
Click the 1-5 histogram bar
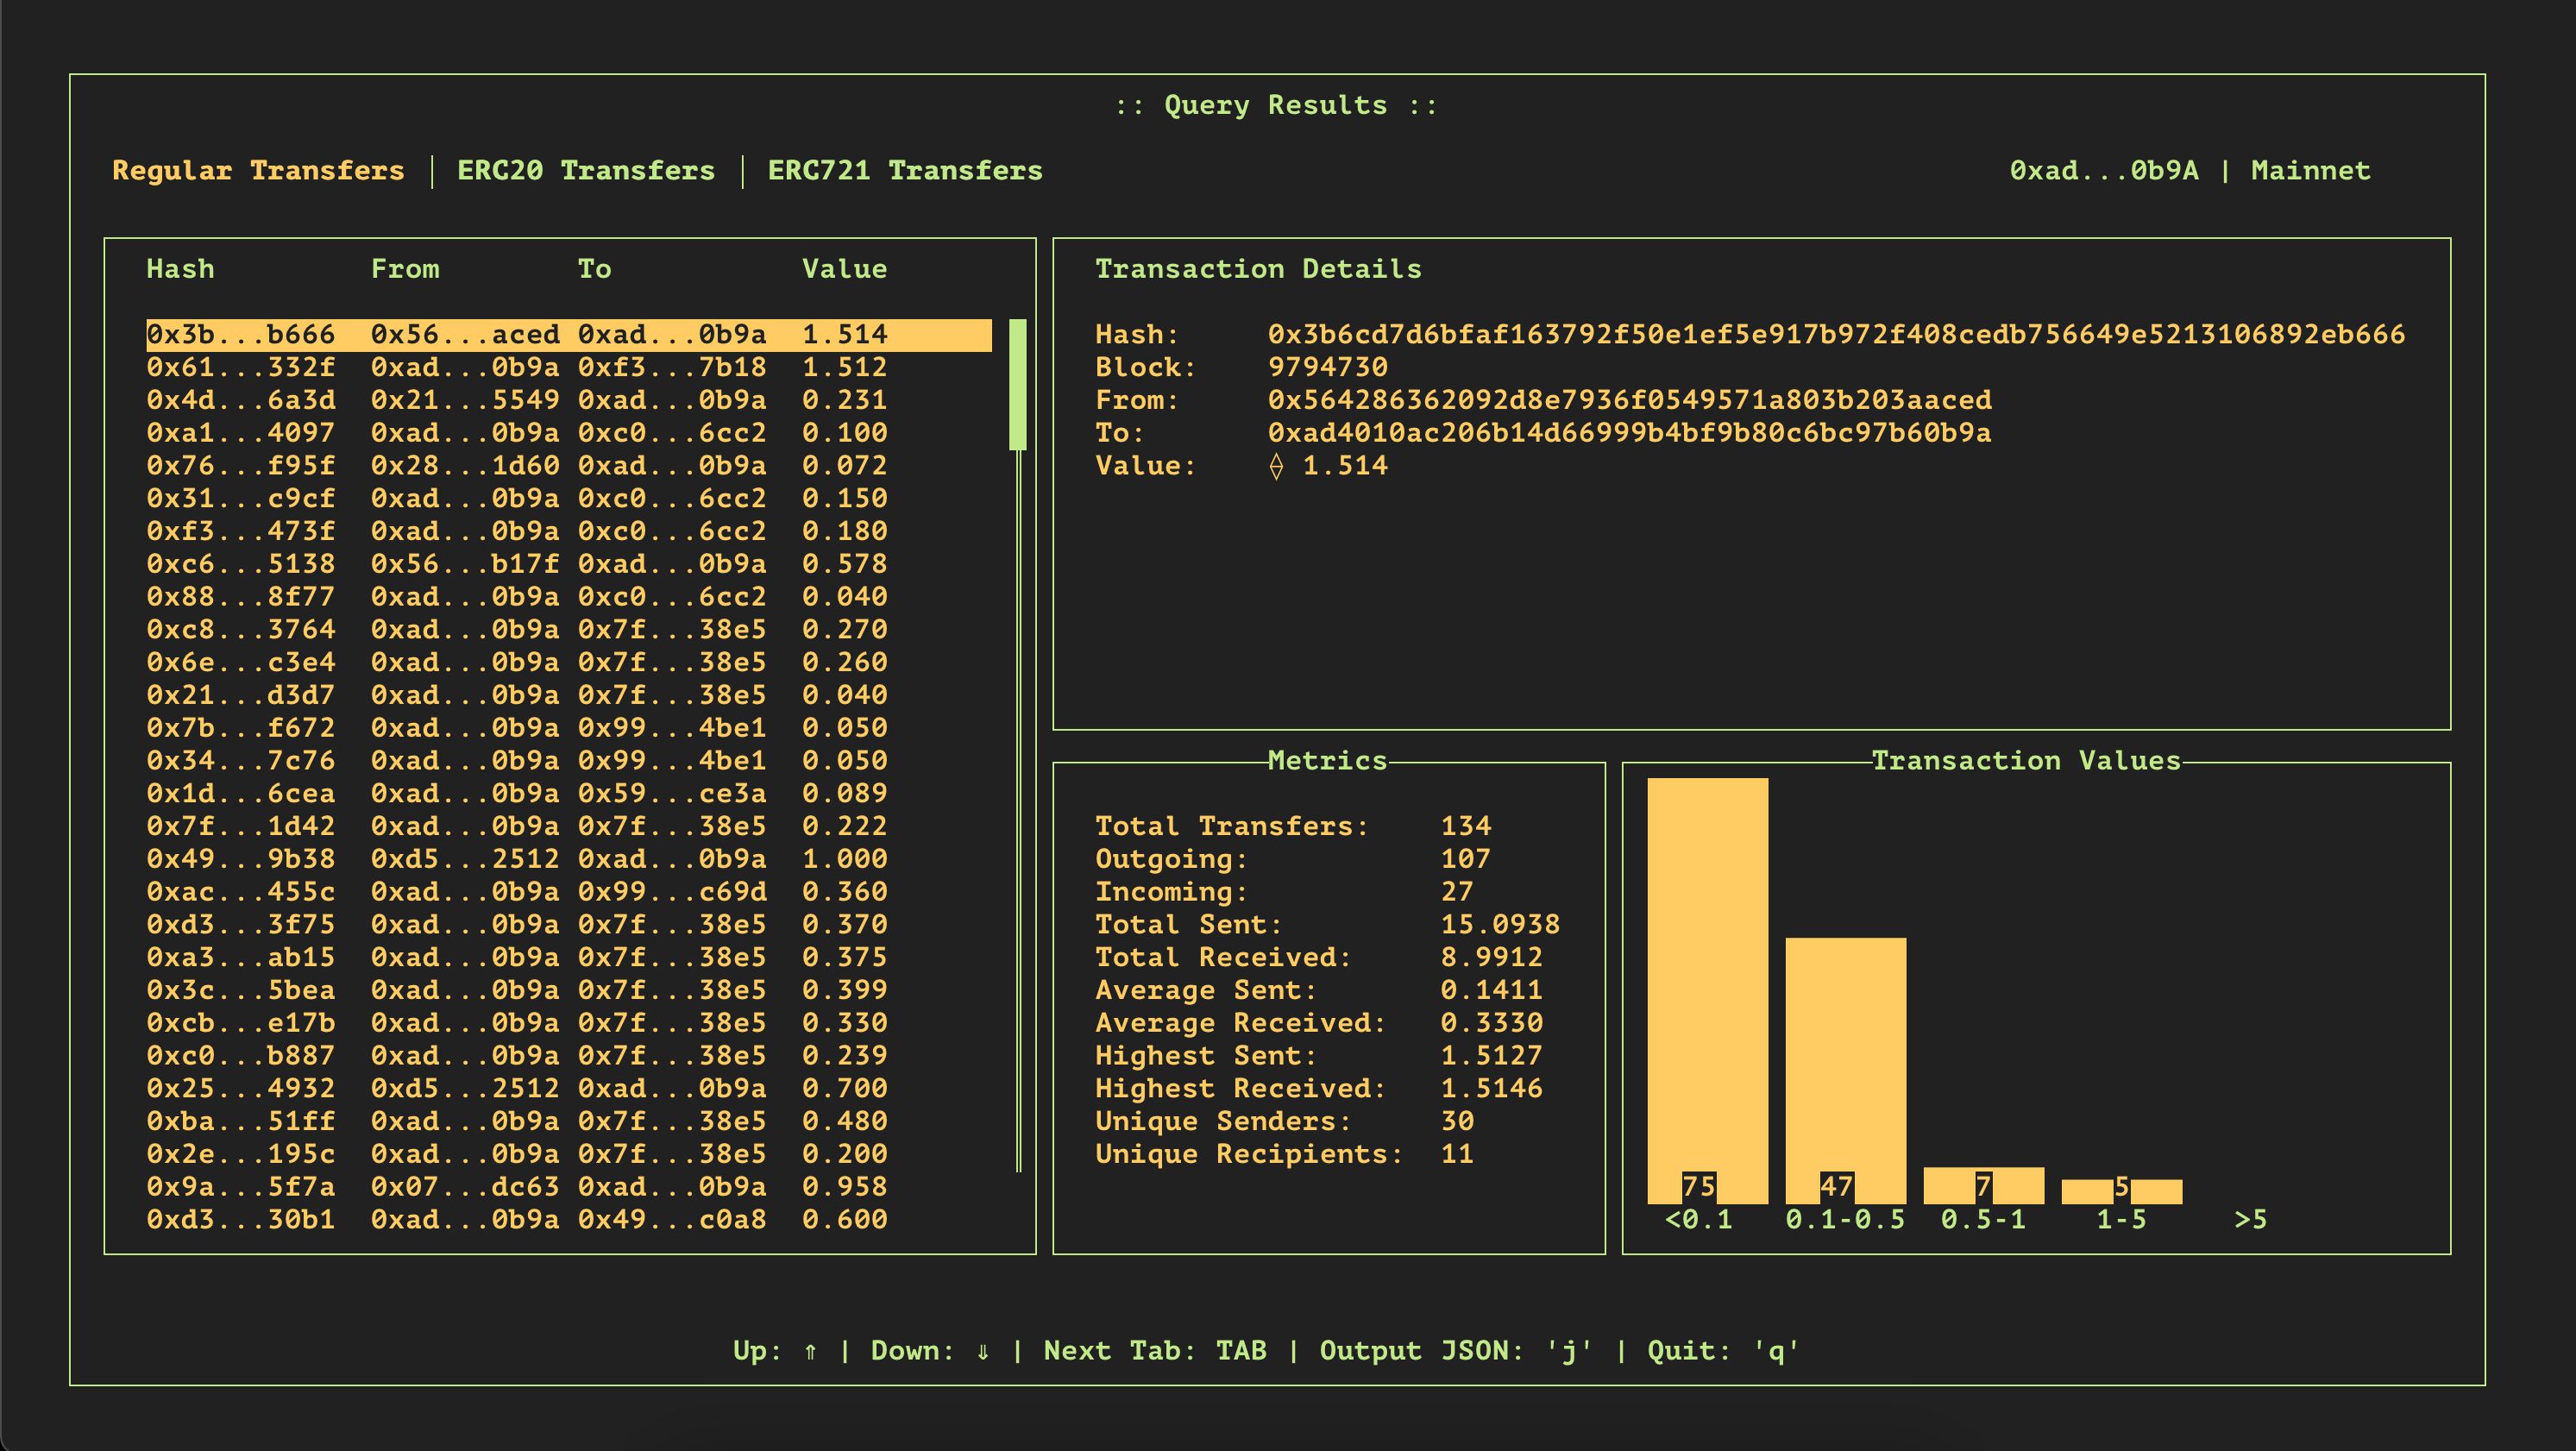pyautogui.click(x=2121, y=1191)
